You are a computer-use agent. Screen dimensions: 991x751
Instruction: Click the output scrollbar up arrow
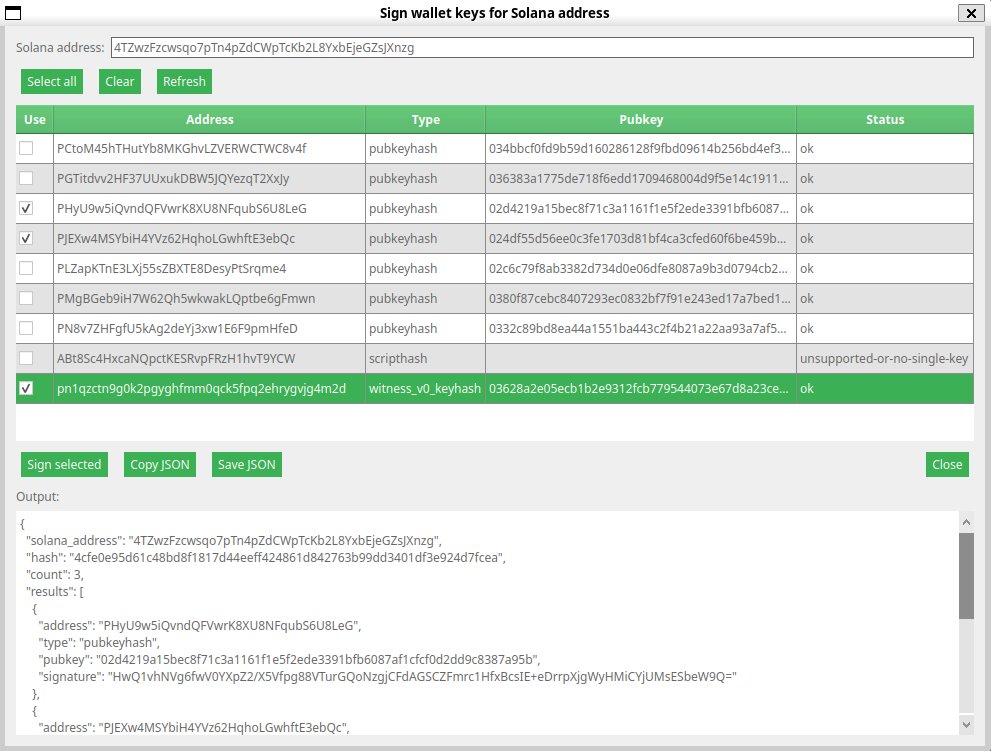coord(966,522)
